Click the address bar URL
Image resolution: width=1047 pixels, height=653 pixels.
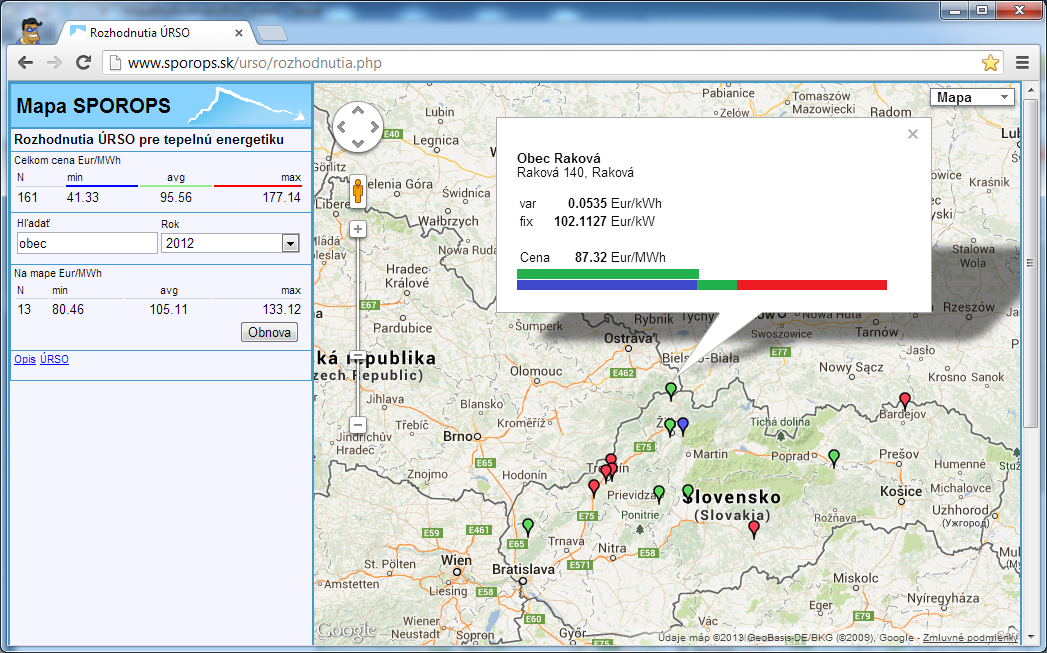point(254,63)
